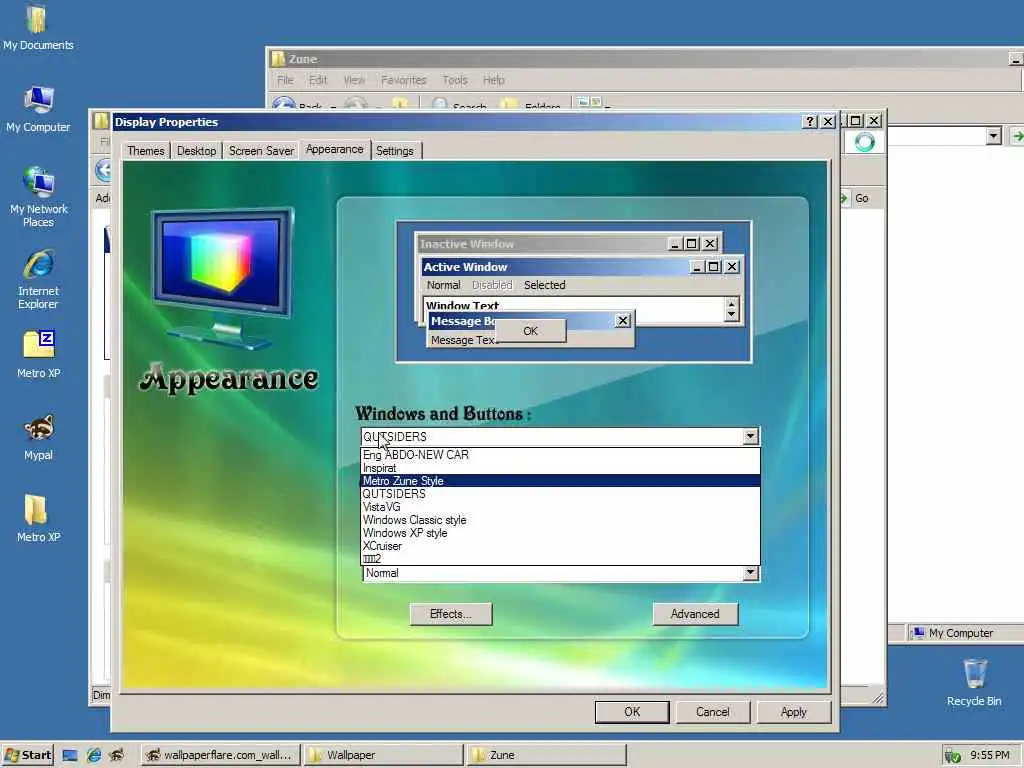Image resolution: width=1024 pixels, height=768 pixels.
Task: Click Show Desktop quick launch icon
Action: click(x=70, y=756)
